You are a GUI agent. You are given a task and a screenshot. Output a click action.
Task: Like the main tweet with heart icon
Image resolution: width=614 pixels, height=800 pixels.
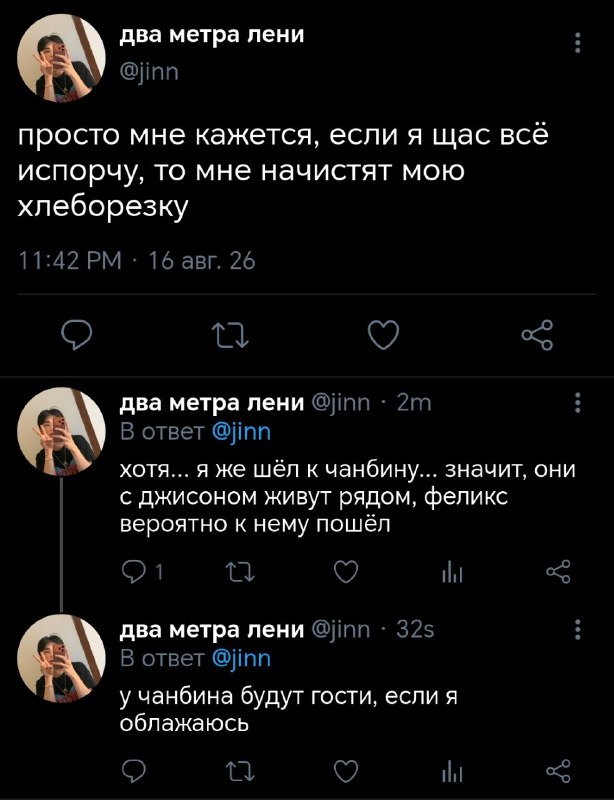tap(383, 335)
